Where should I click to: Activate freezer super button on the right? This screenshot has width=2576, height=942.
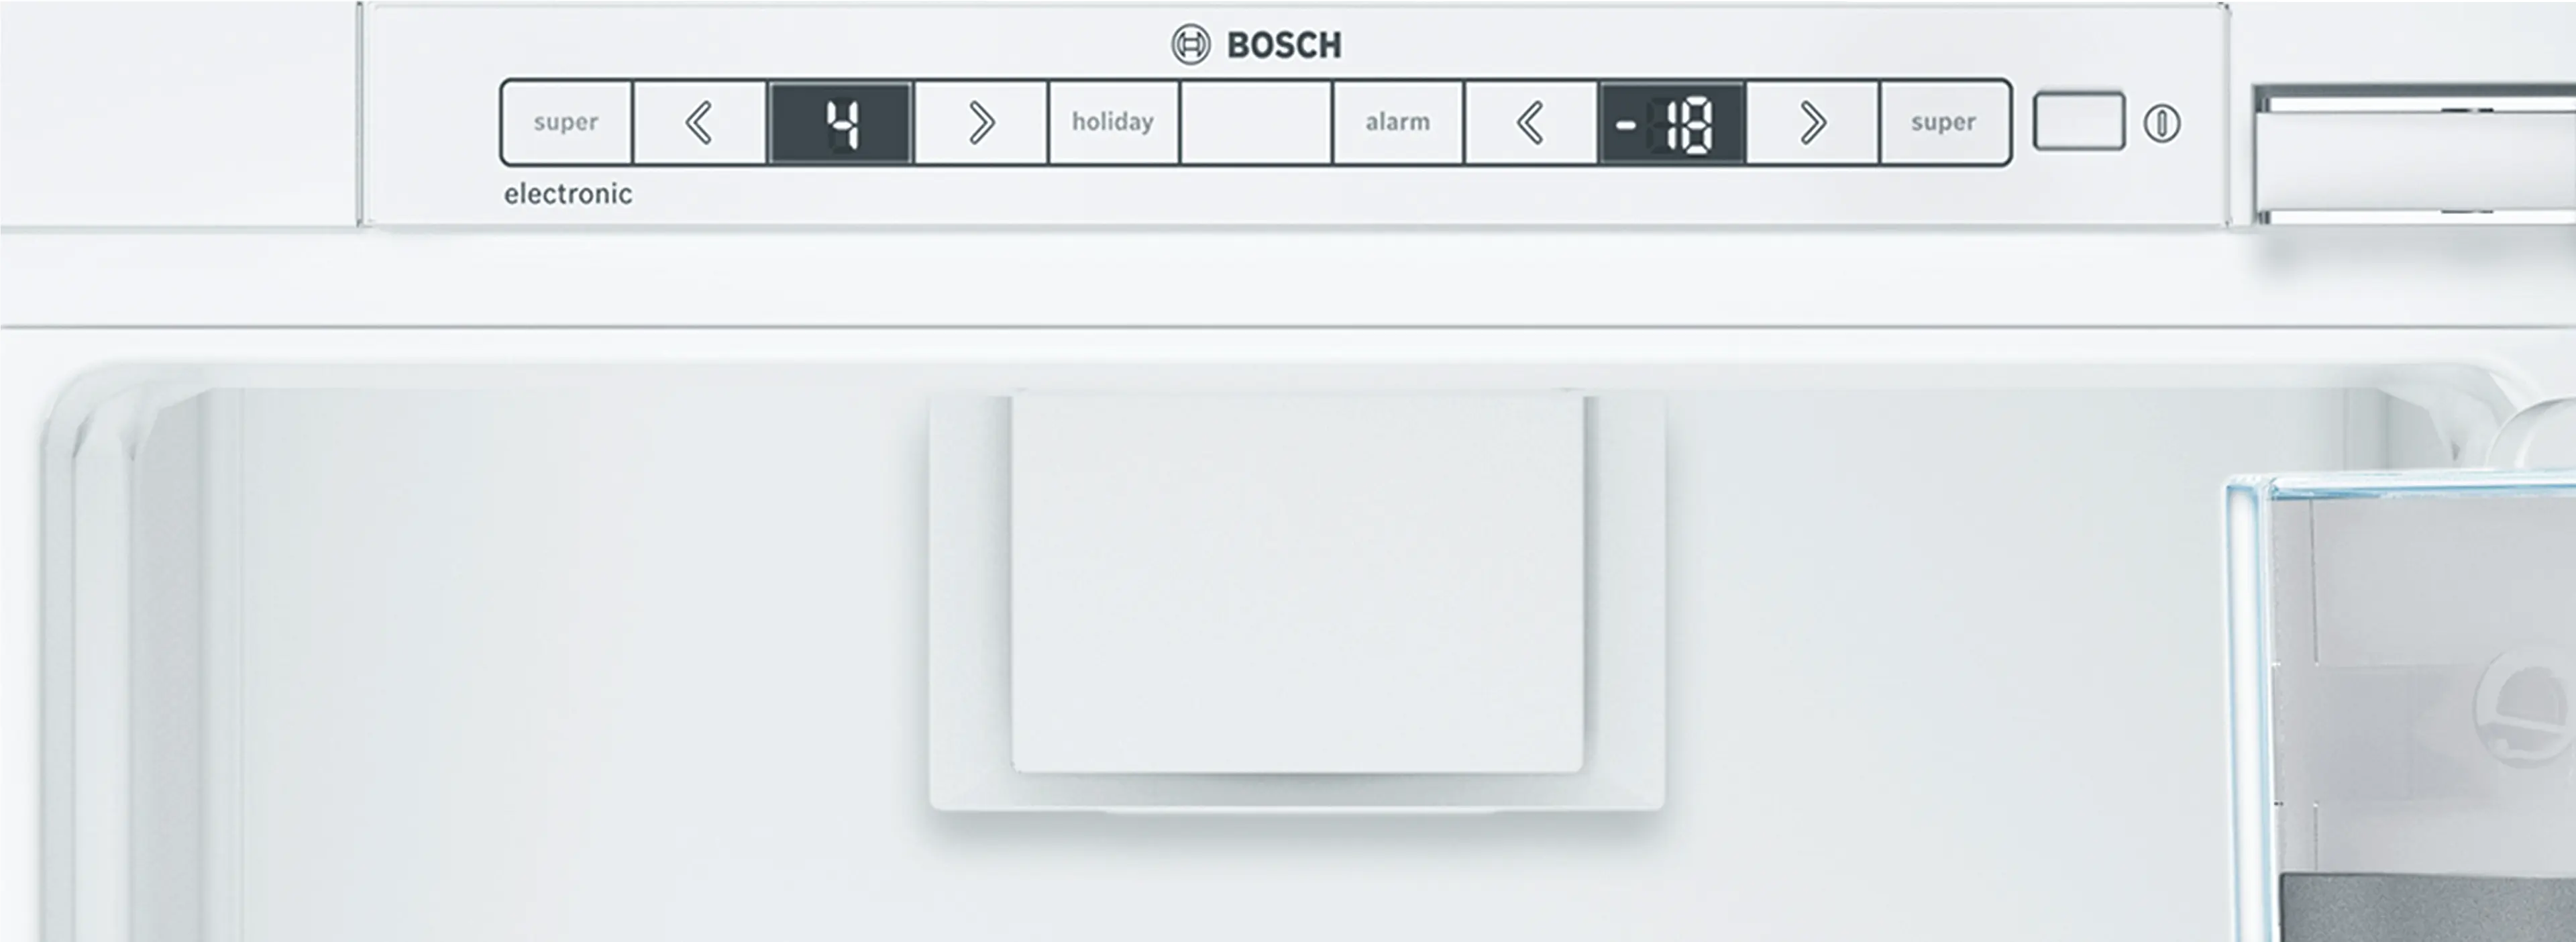(x=1944, y=122)
